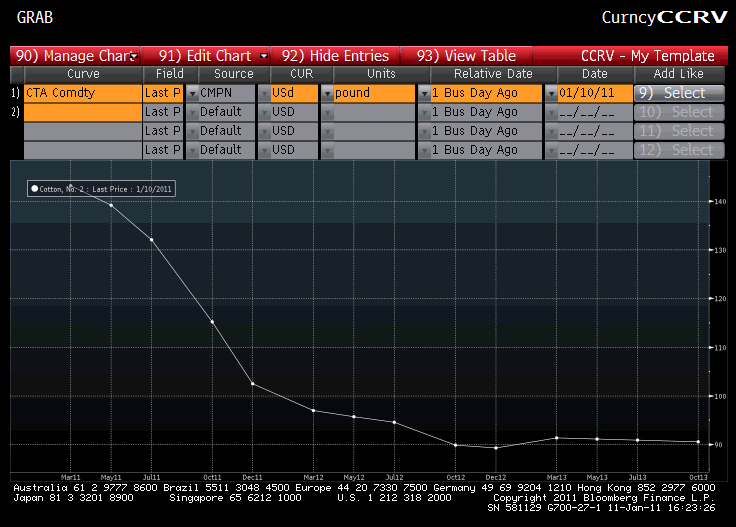
Task: Click the 140 y-axis label
Action: (720, 201)
